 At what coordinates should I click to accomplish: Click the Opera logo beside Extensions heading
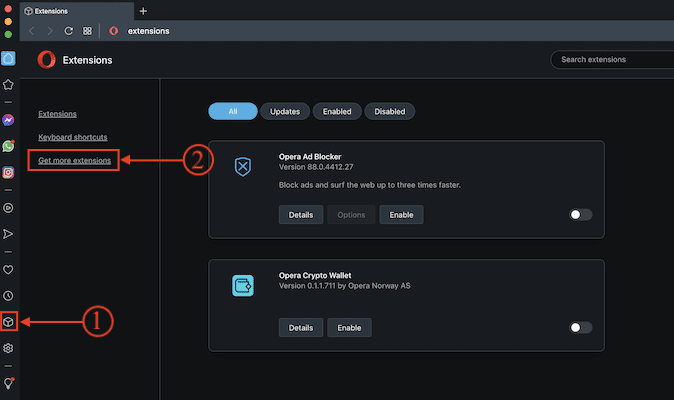pos(46,60)
